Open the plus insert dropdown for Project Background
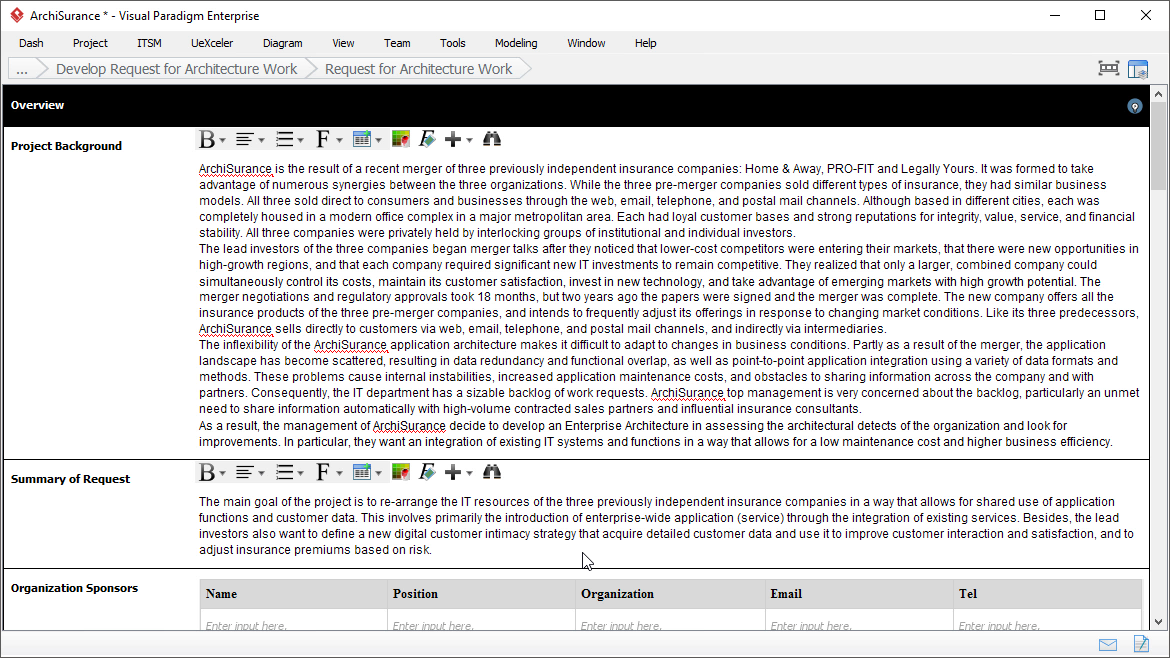The height and width of the screenshot is (658, 1170). (x=469, y=140)
